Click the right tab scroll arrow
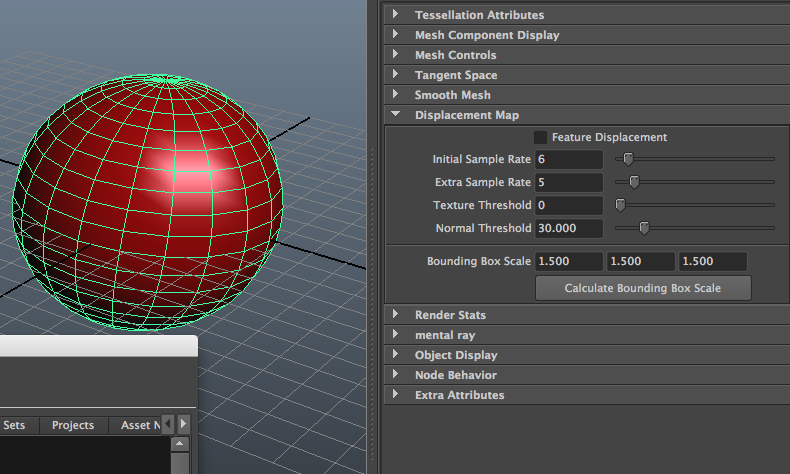The width and height of the screenshot is (790, 474). point(183,424)
